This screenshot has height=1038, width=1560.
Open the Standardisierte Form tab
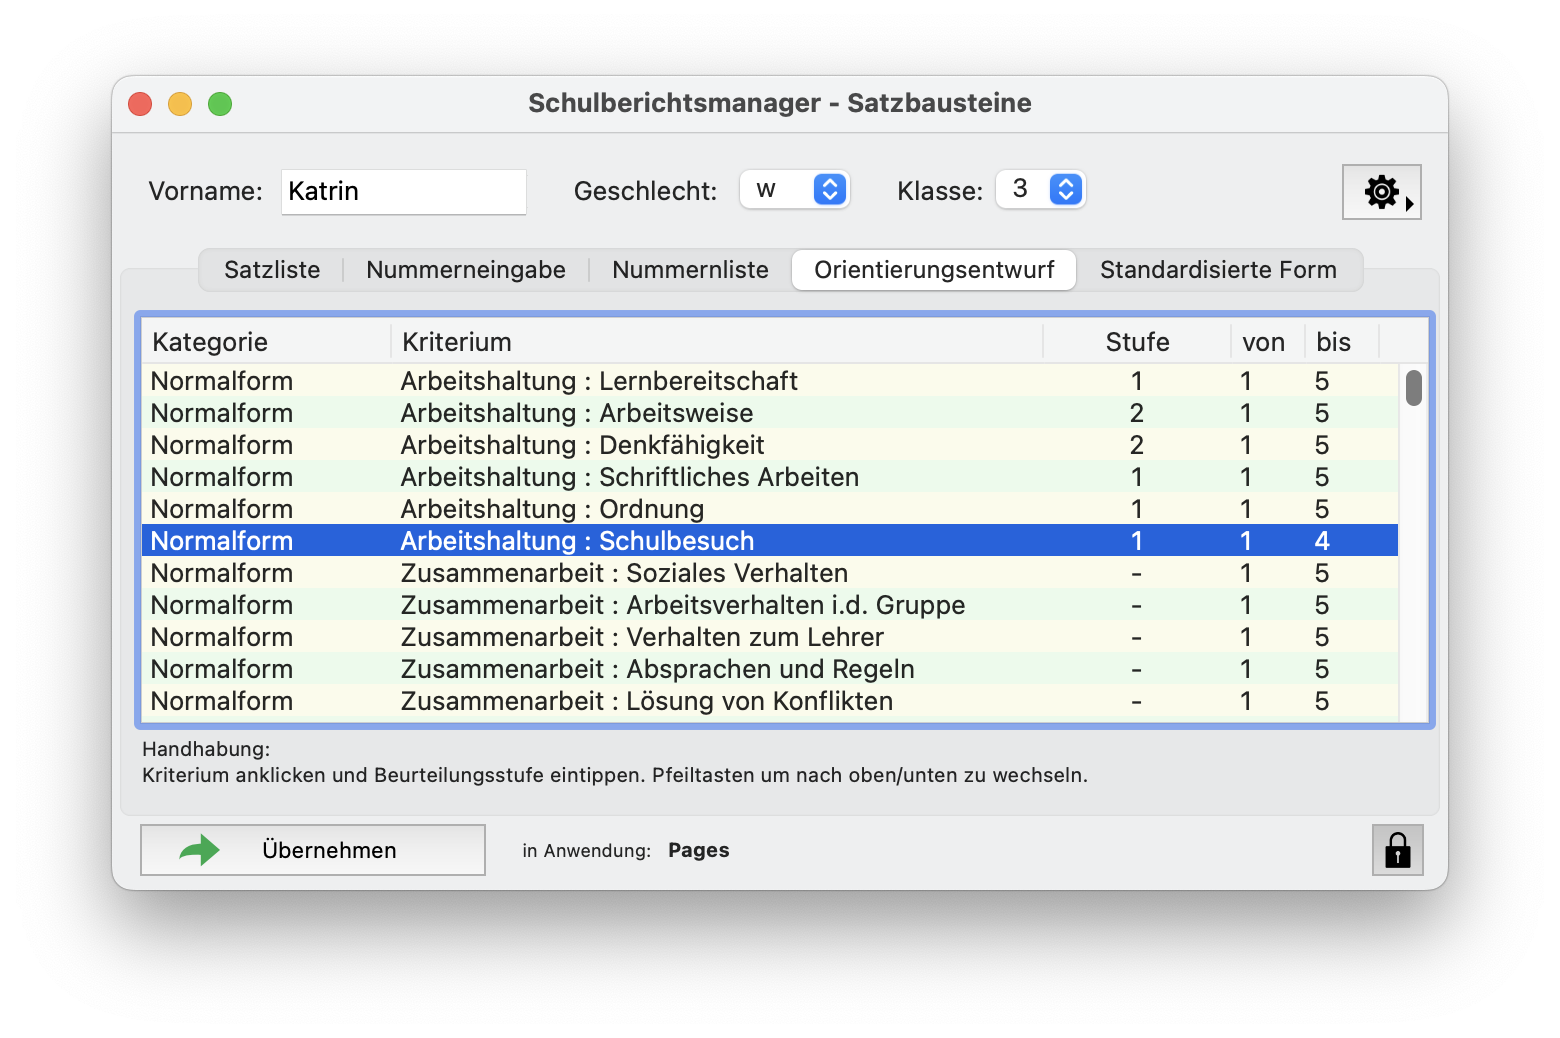tap(1218, 269)
